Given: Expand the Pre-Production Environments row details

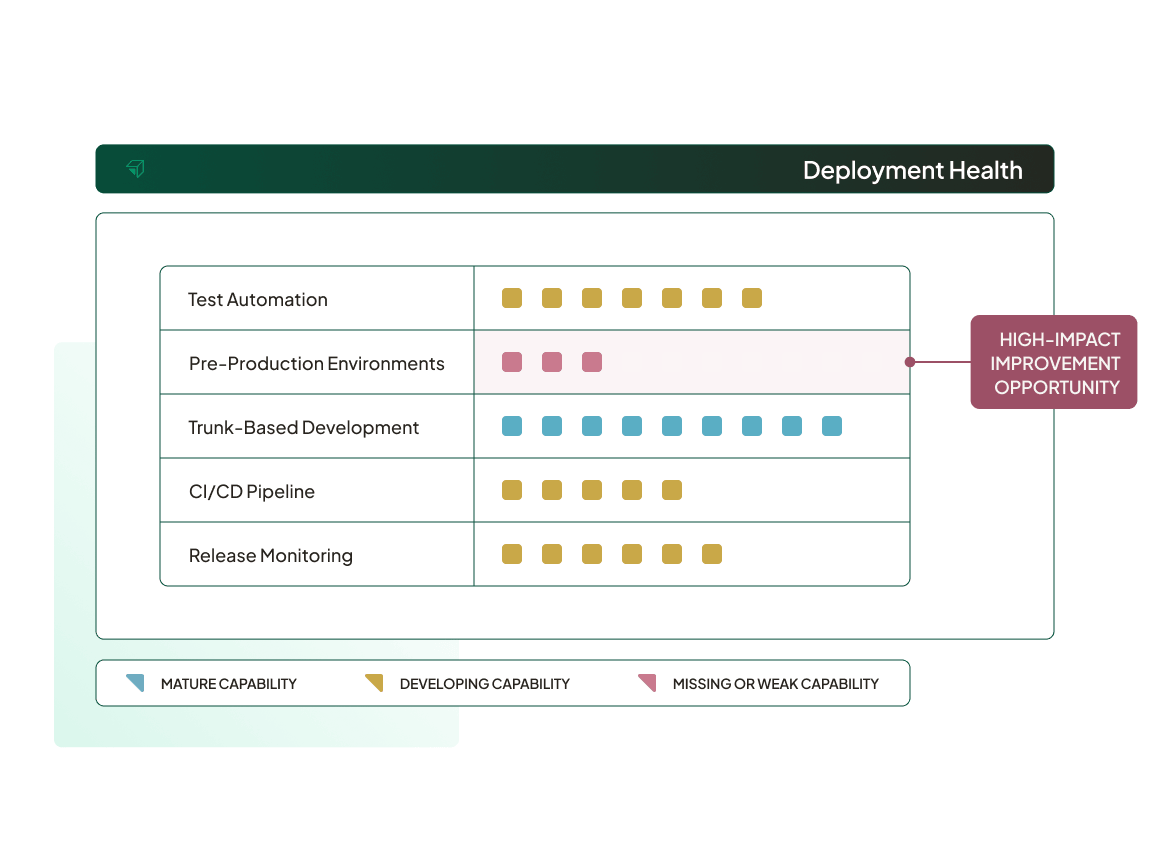Looking at the screenshot, I should point(316,362).
